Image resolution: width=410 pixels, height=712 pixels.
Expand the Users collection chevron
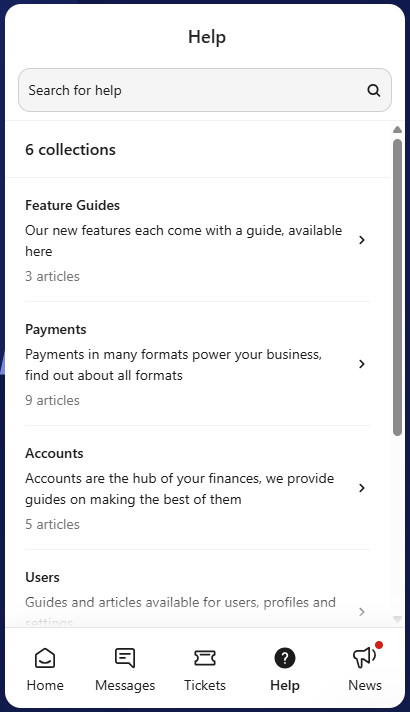(361, 612)
